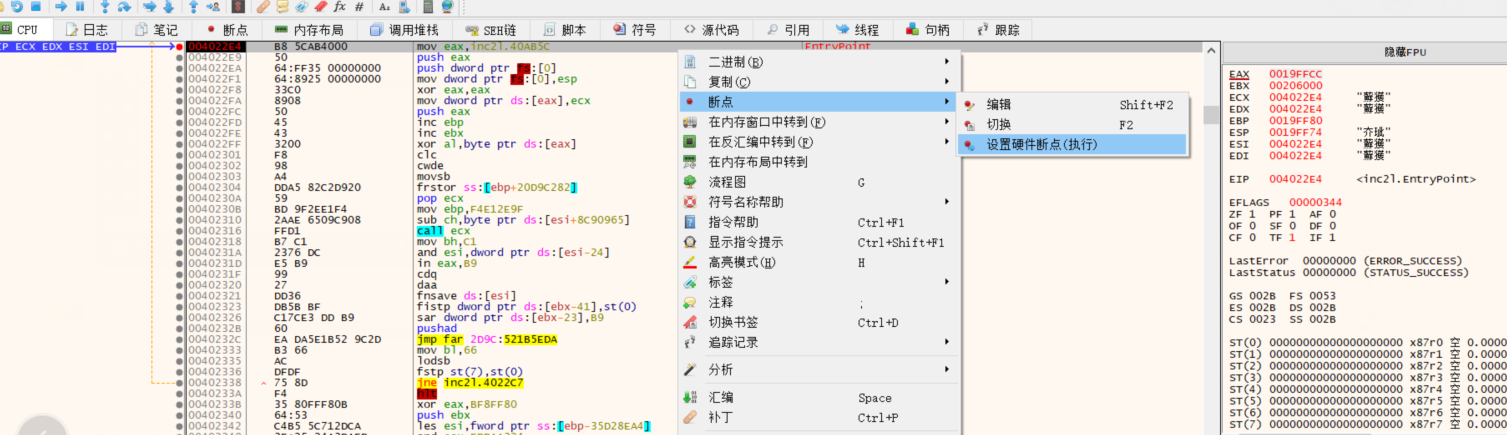Click the 'jmp far 2D9C:521B5EDA' instruction
This screenshot has height=435, width=1507.
click(488, 339)
